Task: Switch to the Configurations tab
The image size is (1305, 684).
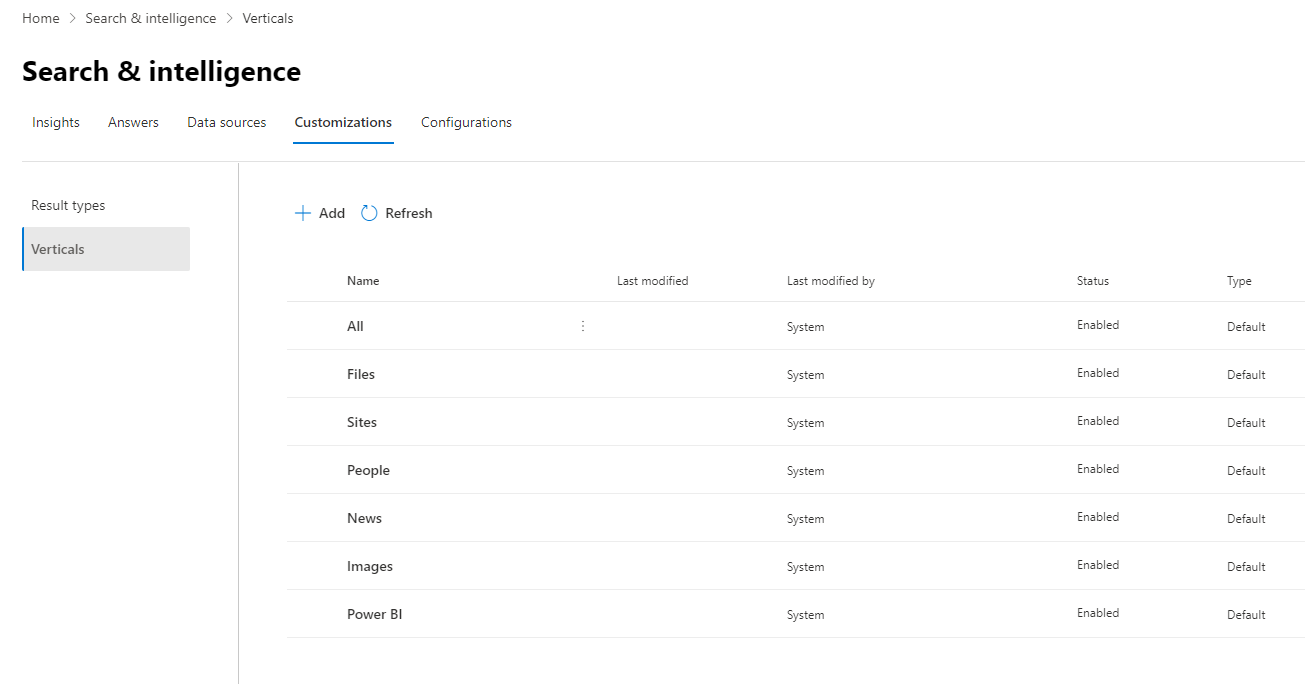Action: (466, 122)
